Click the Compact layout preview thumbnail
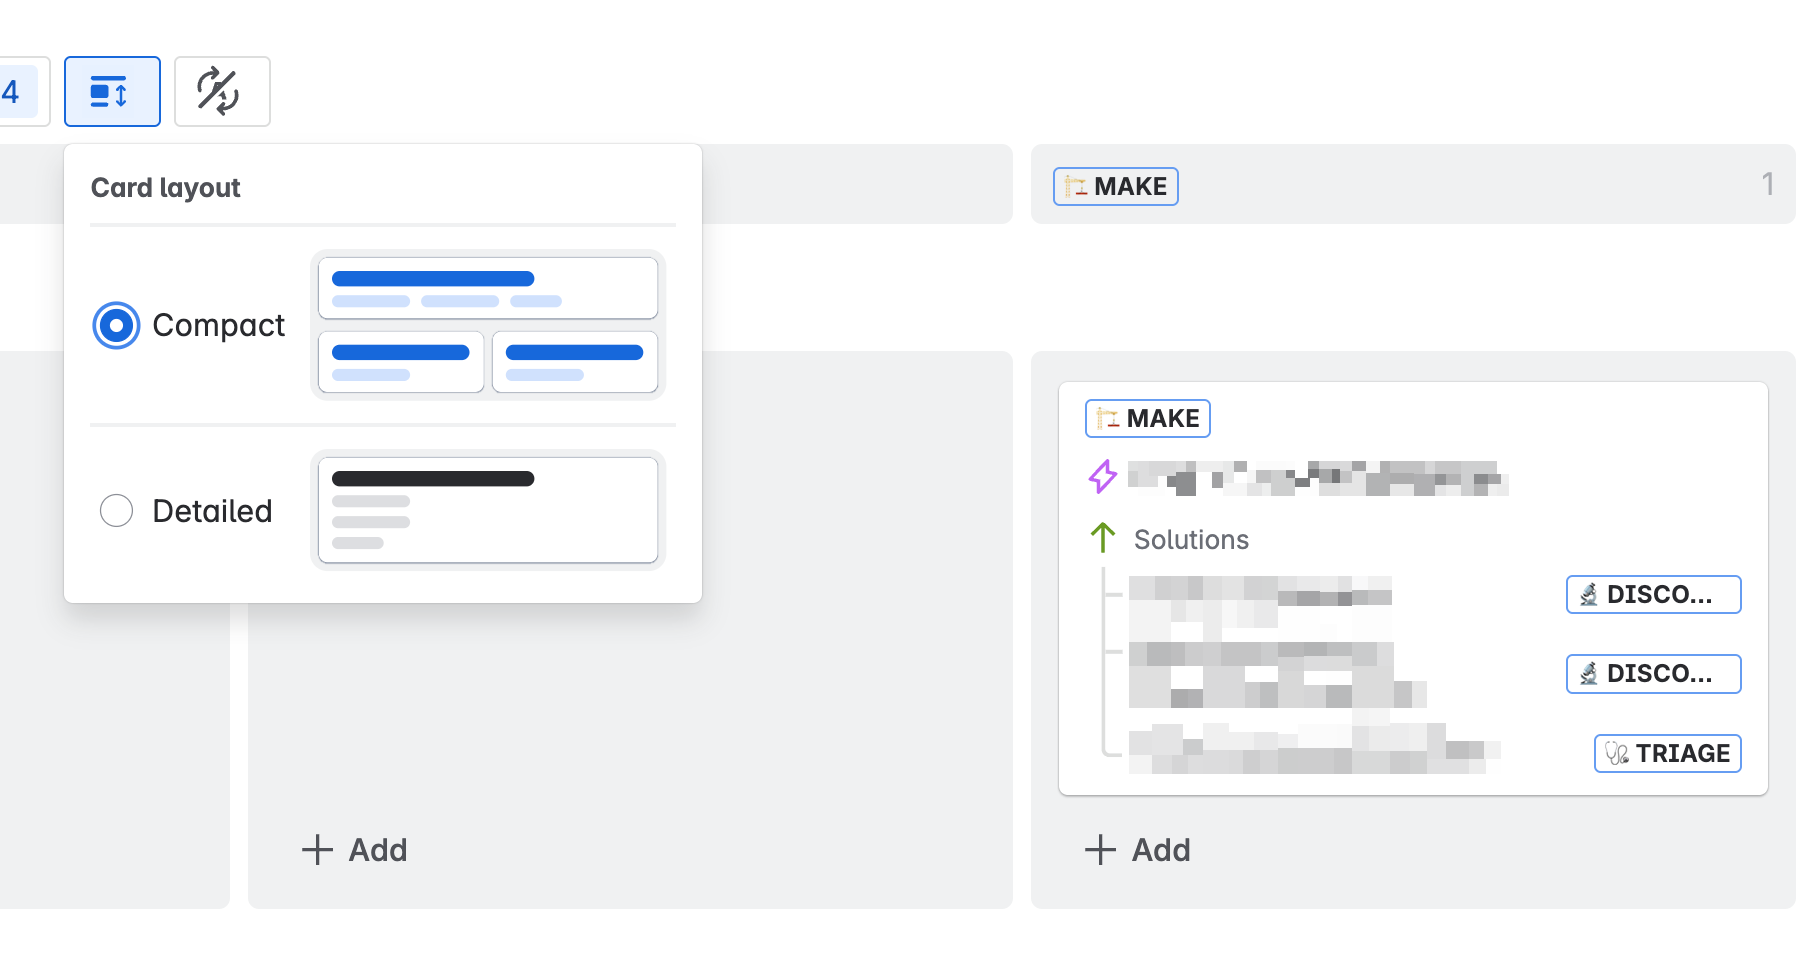This screenshot has height=960, width=1796. tap(488, 325)
